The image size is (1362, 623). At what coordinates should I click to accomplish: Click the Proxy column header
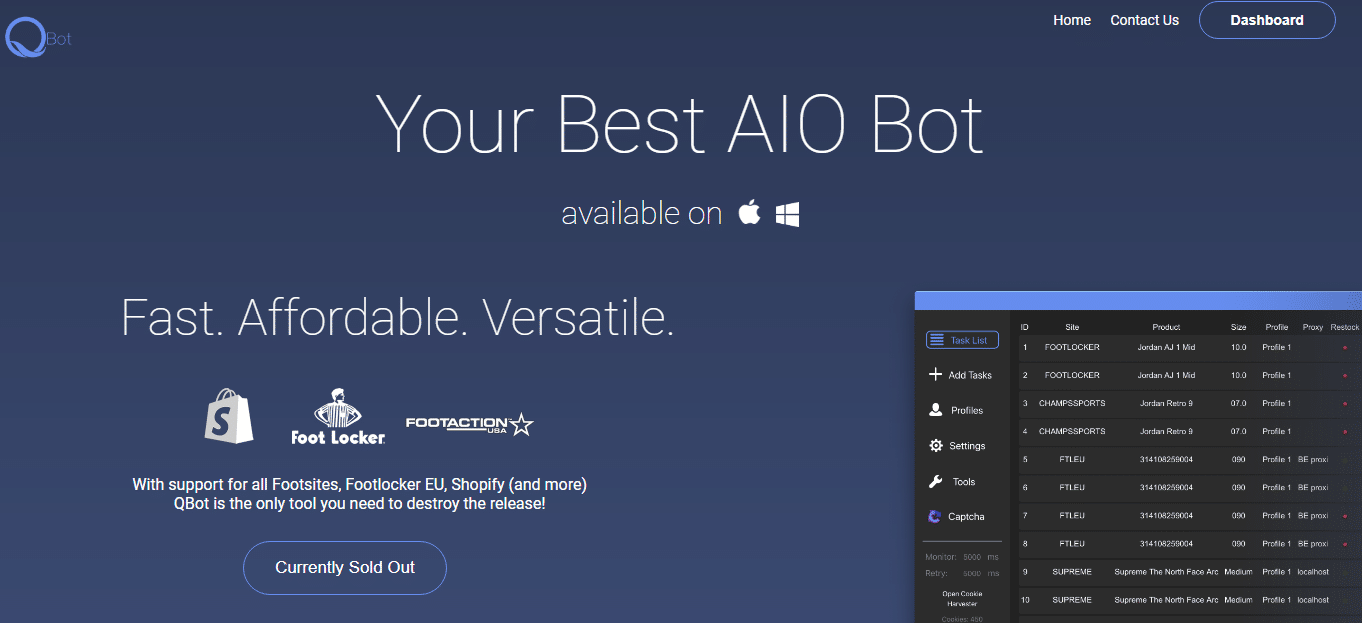1313,327
